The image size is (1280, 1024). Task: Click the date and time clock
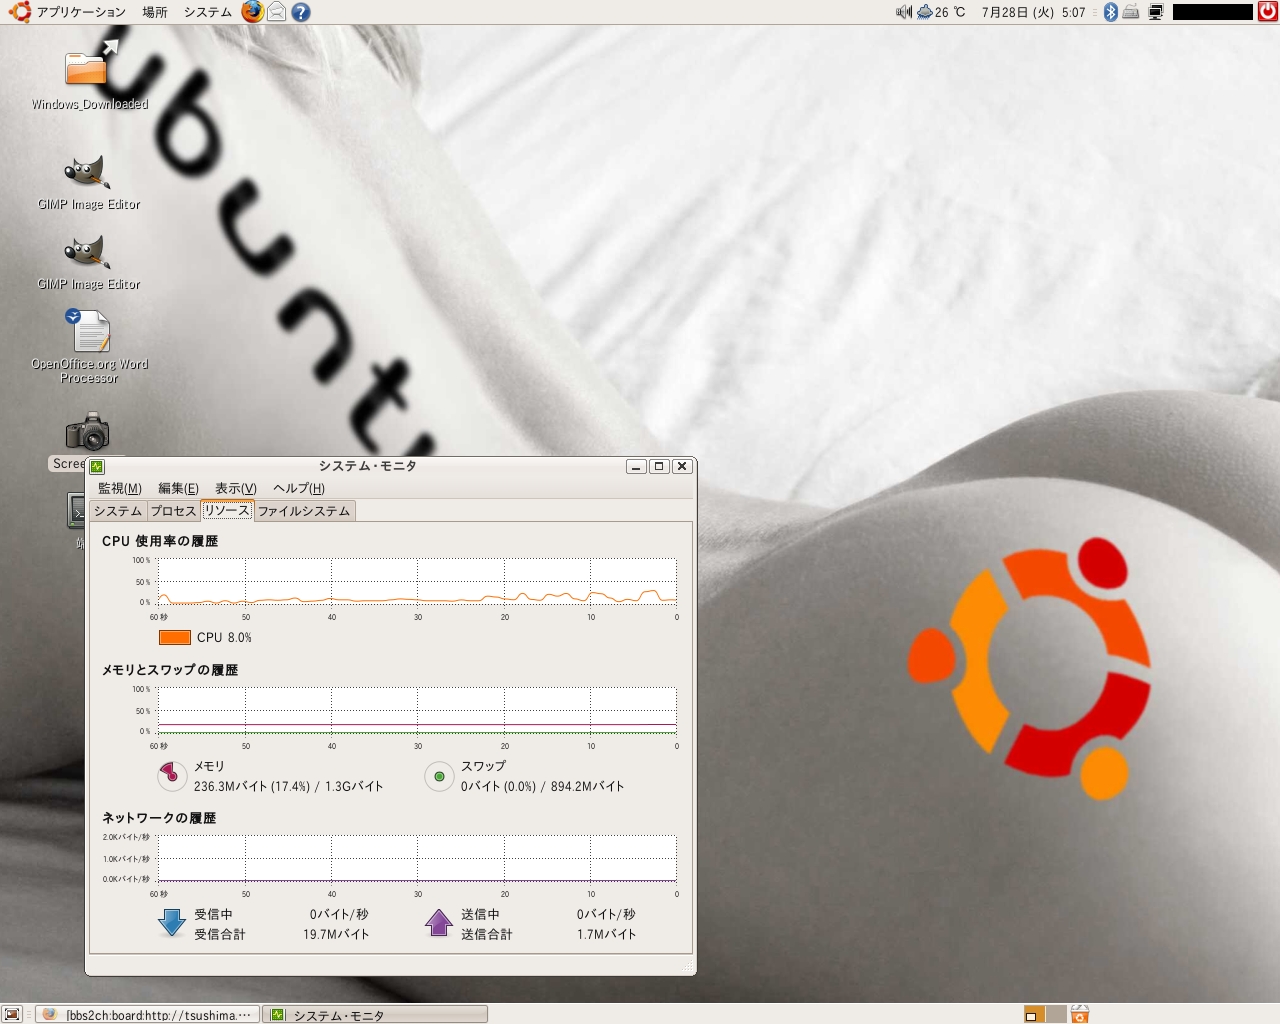click(1033, 12)
